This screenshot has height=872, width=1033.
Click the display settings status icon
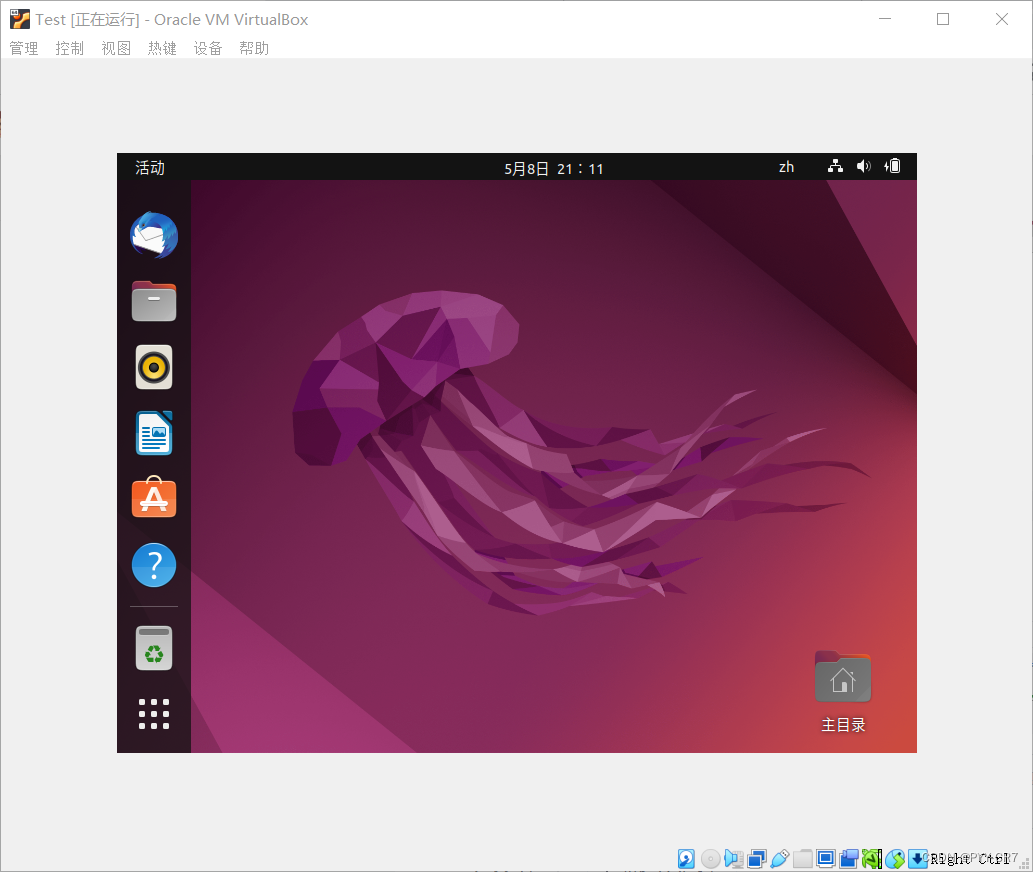click(825, 859)
